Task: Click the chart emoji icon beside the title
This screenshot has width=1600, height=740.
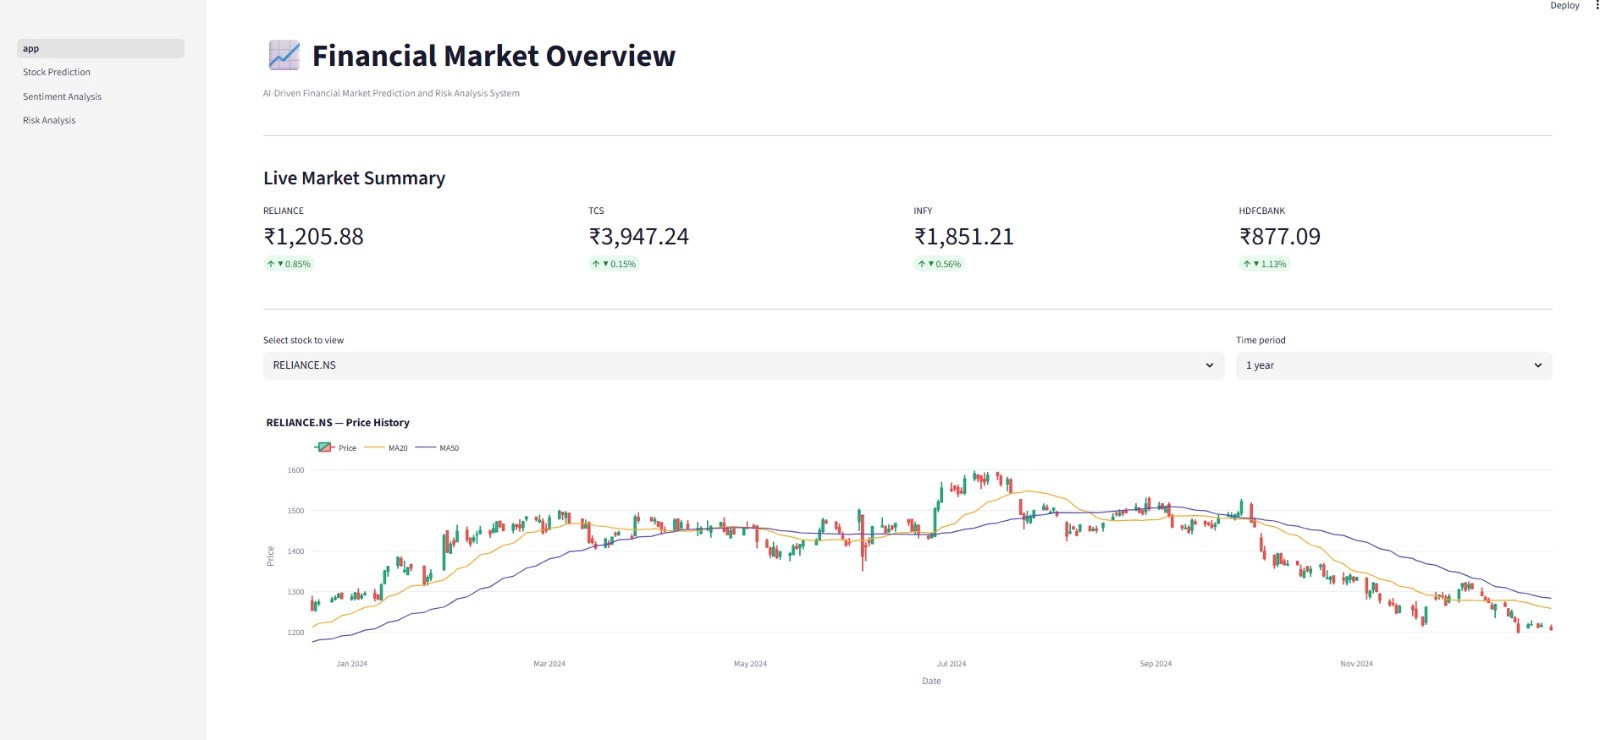Action: (x=284, y=55)
